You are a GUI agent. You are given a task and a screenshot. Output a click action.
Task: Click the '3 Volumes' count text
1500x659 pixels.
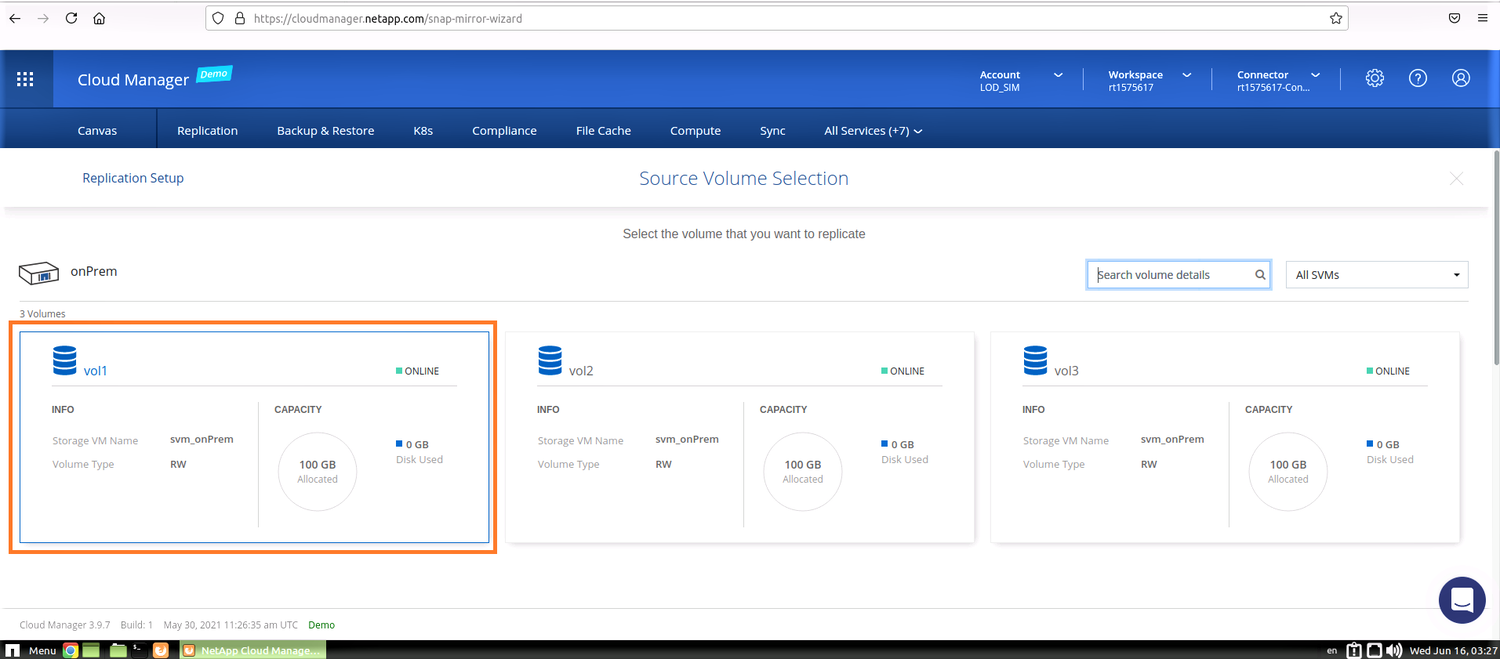coord(42,314)
